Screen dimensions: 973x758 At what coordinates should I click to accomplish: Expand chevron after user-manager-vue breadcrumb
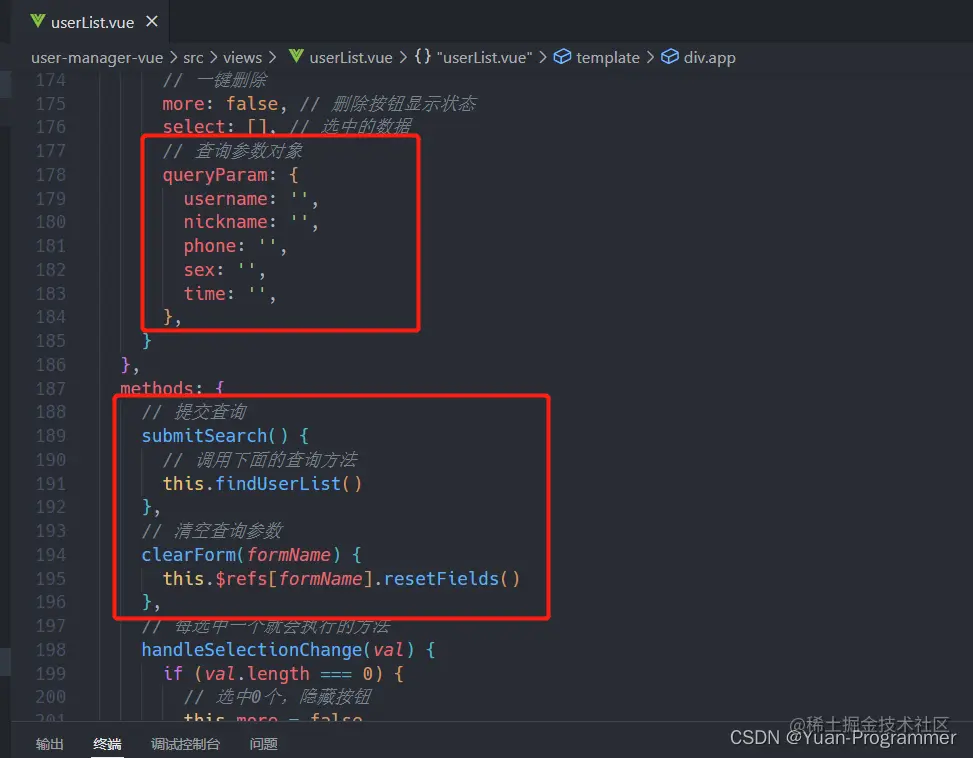(x=173, y=58)
